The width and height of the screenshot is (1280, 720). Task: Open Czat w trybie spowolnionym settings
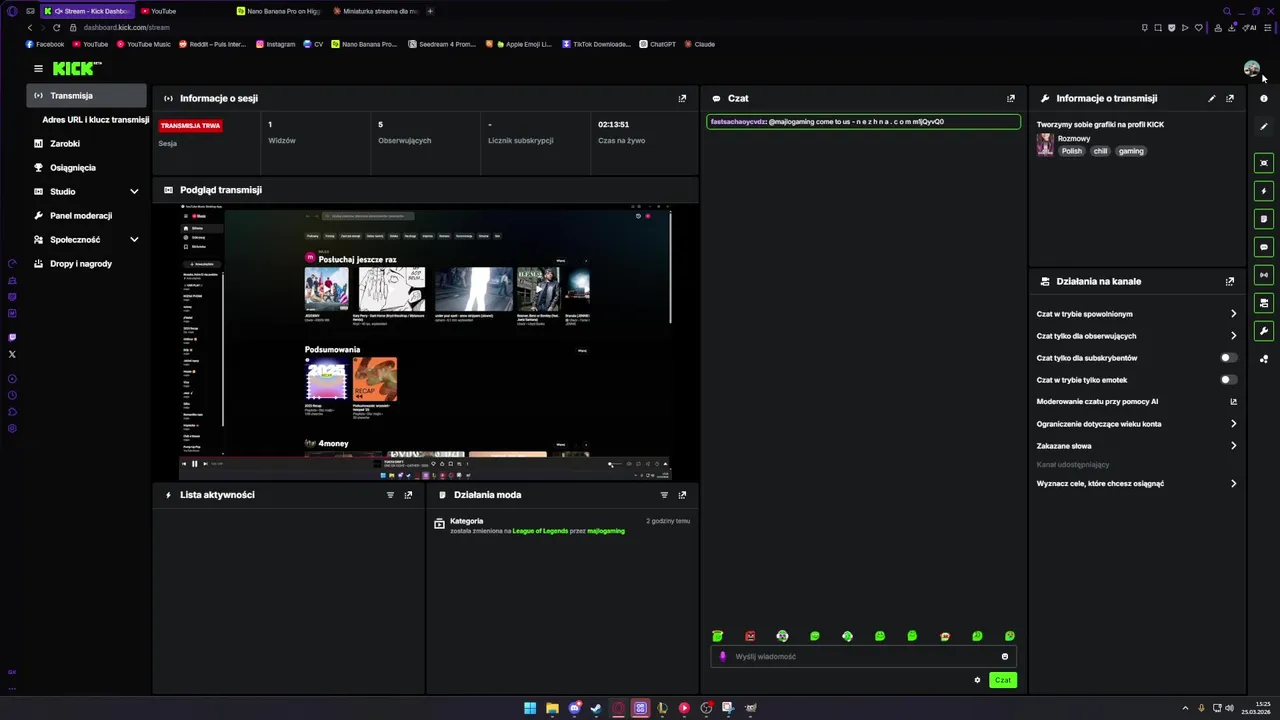1137,314
